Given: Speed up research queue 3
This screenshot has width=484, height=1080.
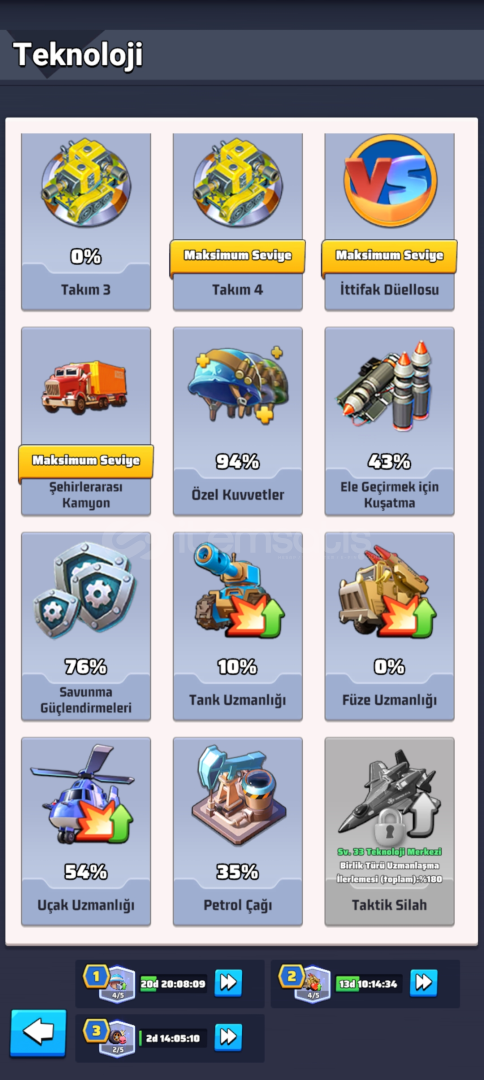Looking at the screenshot, I should (x=228, y=1037).
